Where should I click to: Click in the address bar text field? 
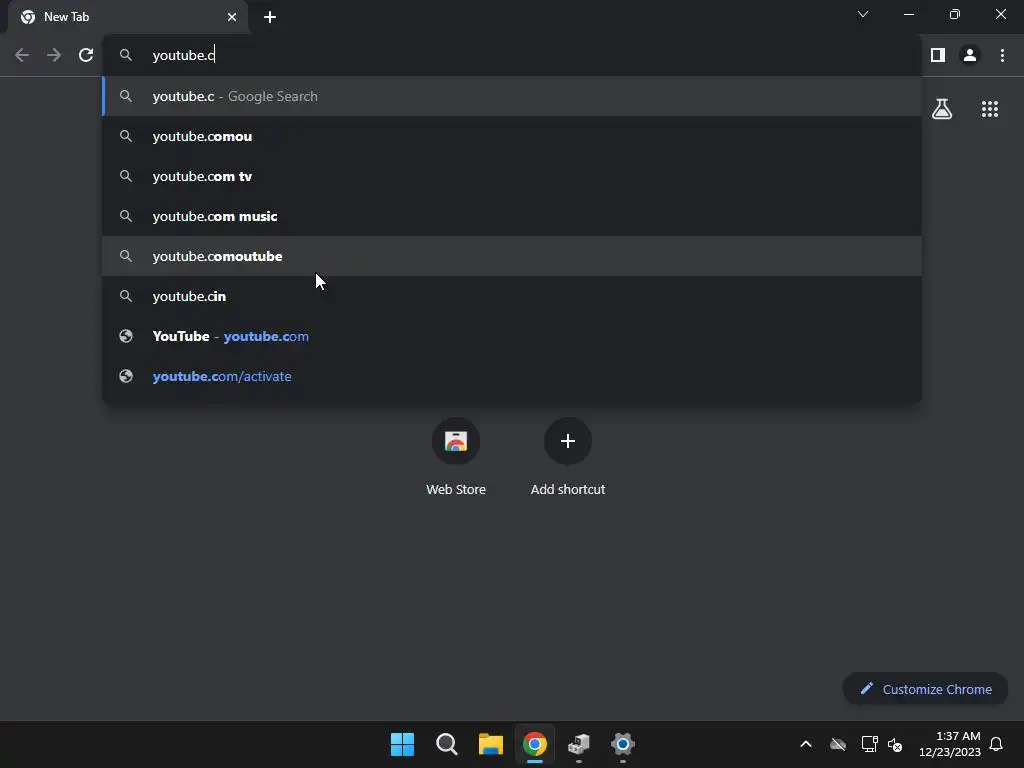(x=511, y=56)
